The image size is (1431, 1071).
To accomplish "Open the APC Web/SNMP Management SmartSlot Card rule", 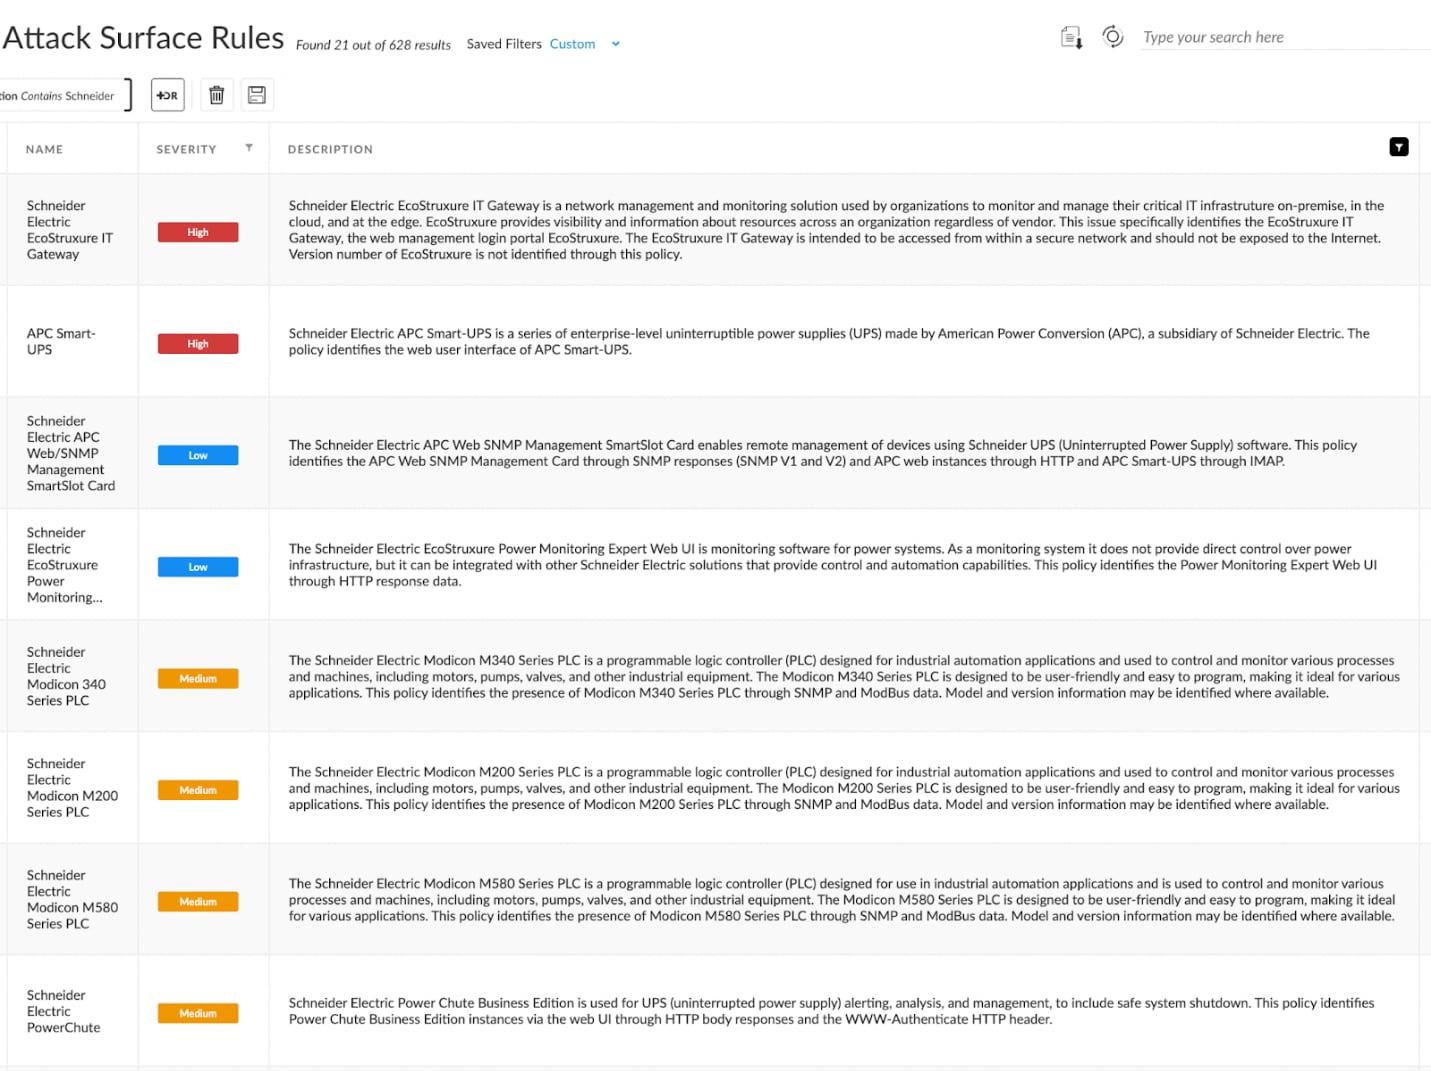I will tap(71, 453).
